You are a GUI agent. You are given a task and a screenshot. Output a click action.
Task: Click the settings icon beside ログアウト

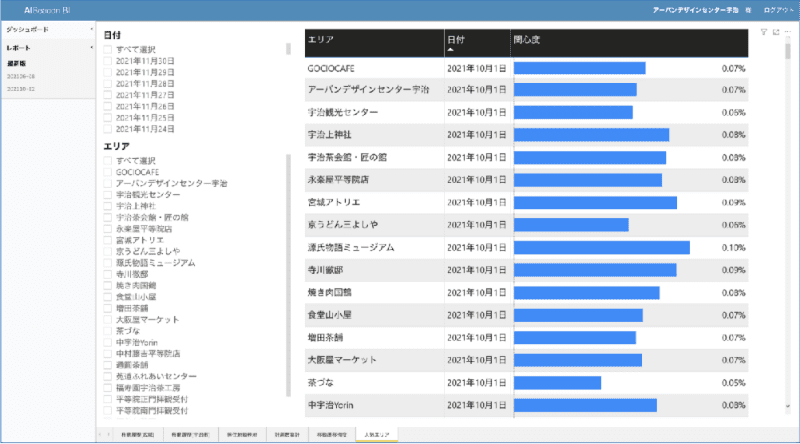(x=747, y=8)
